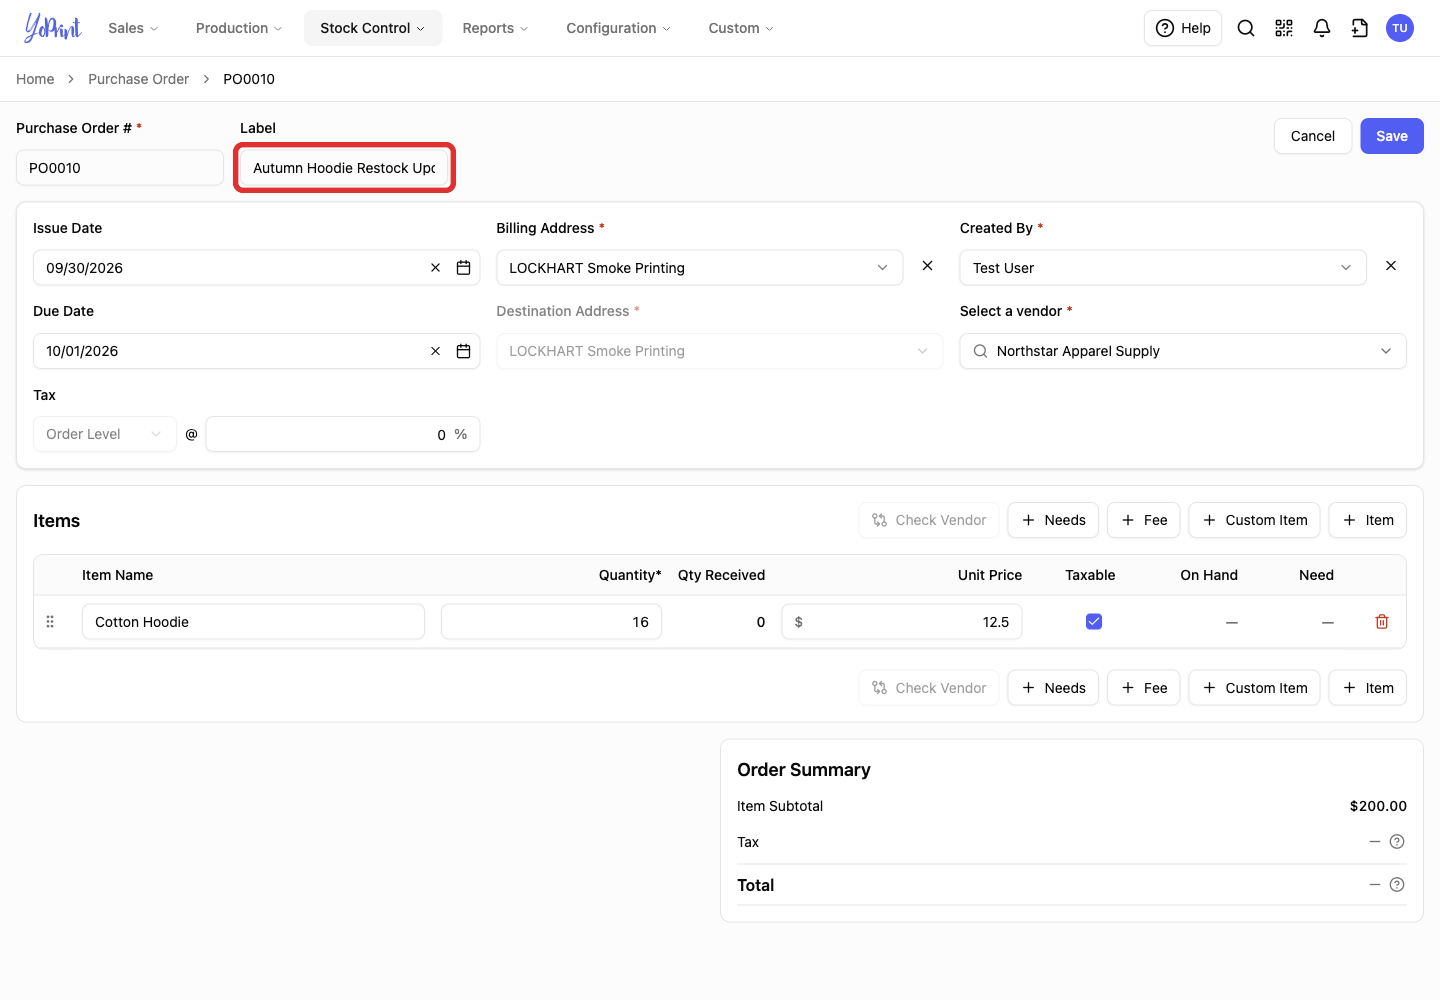This screenshot has height=1000, width=1440.
Task: Open the QR code scanner icon
Action: (1284, 28)
